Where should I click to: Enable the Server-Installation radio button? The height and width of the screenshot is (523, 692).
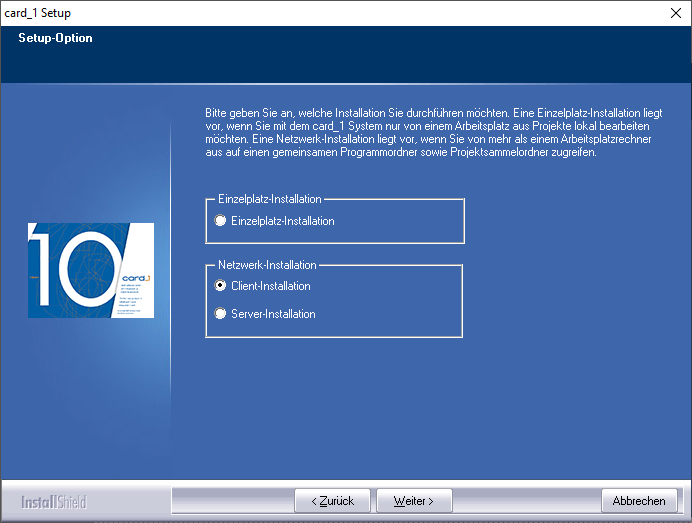tap(221, 314)
